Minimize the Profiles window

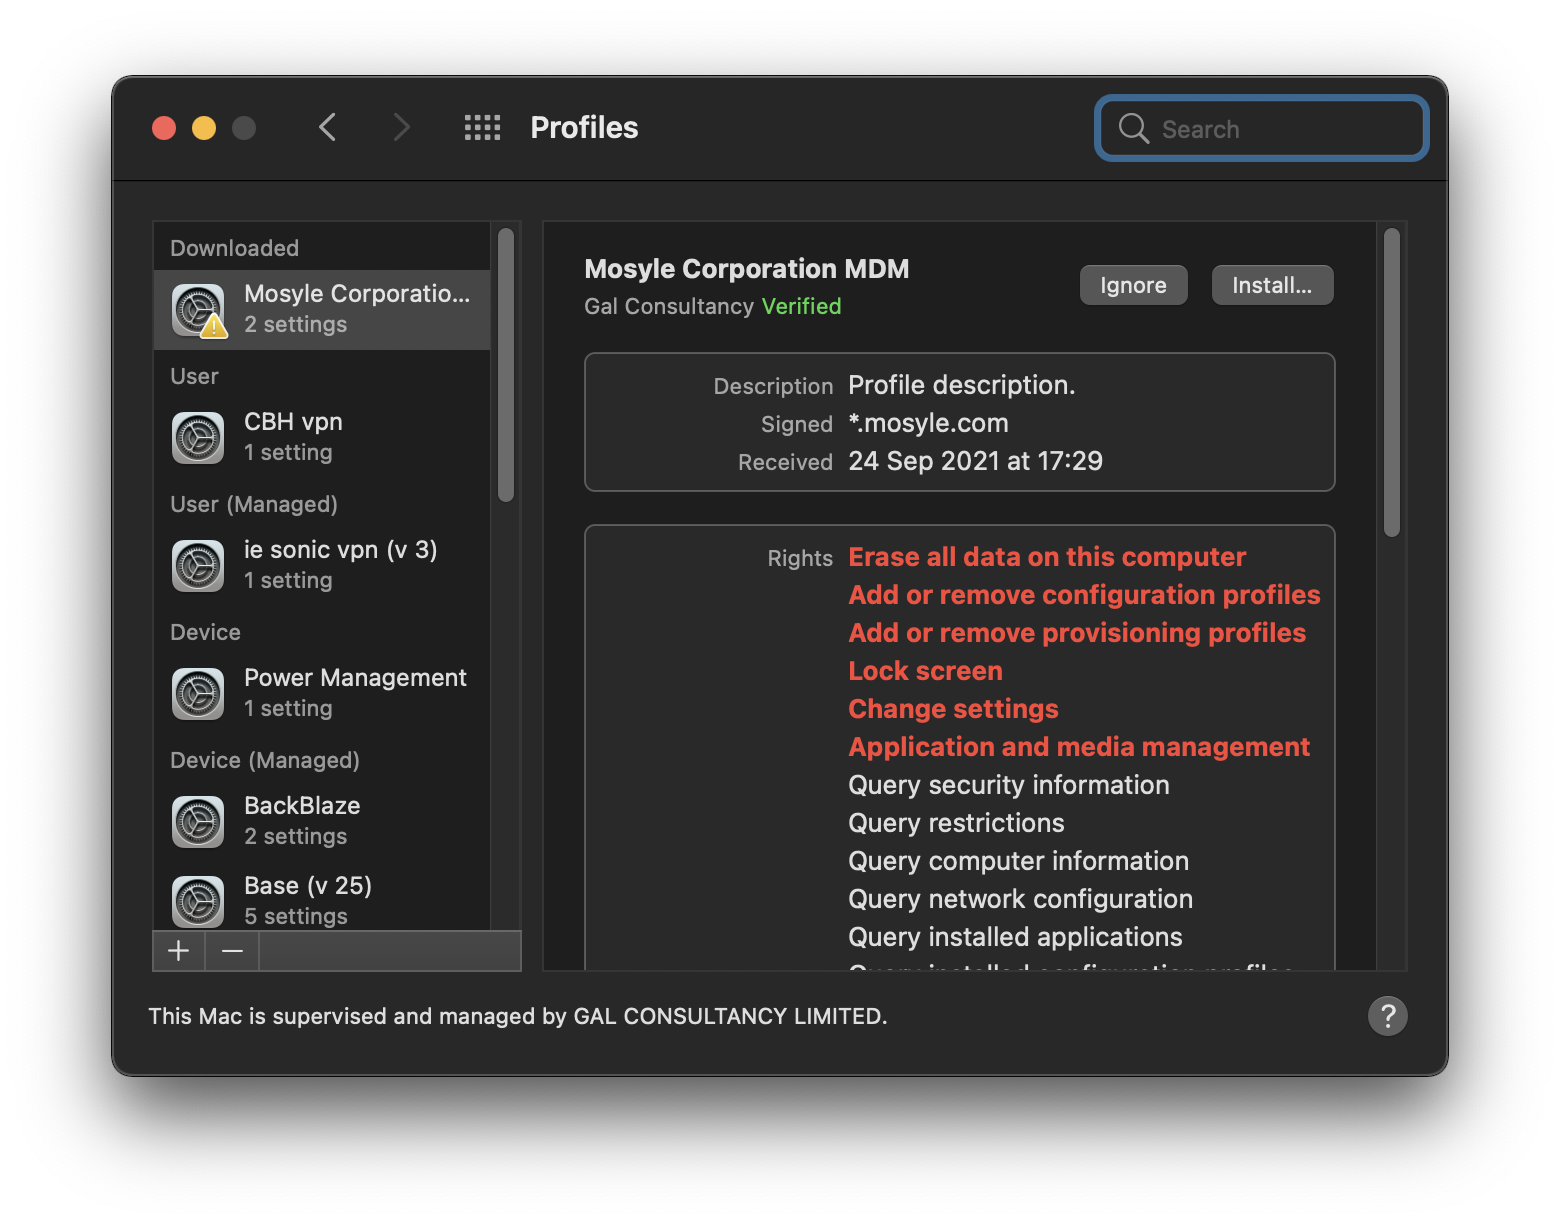(204, 128)
